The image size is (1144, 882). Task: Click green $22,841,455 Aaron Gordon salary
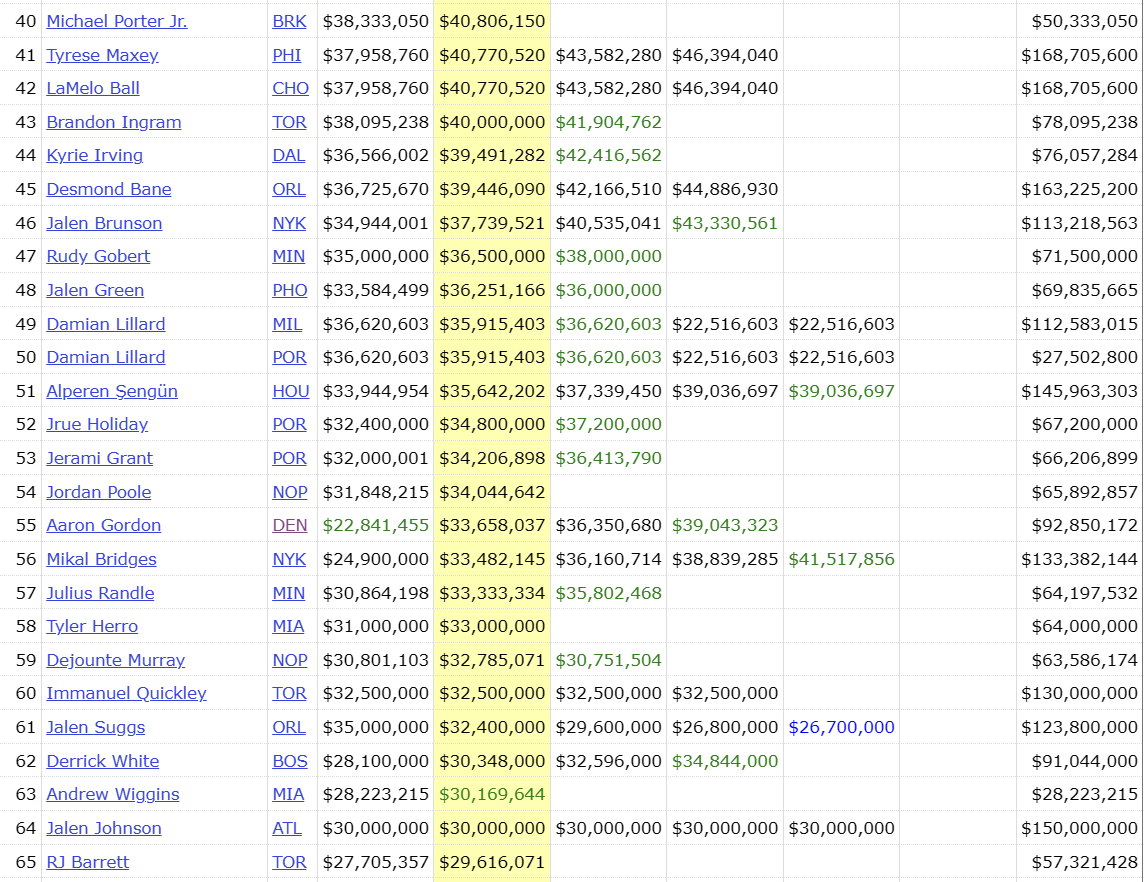pyautogui.click(x=376, y=525)
